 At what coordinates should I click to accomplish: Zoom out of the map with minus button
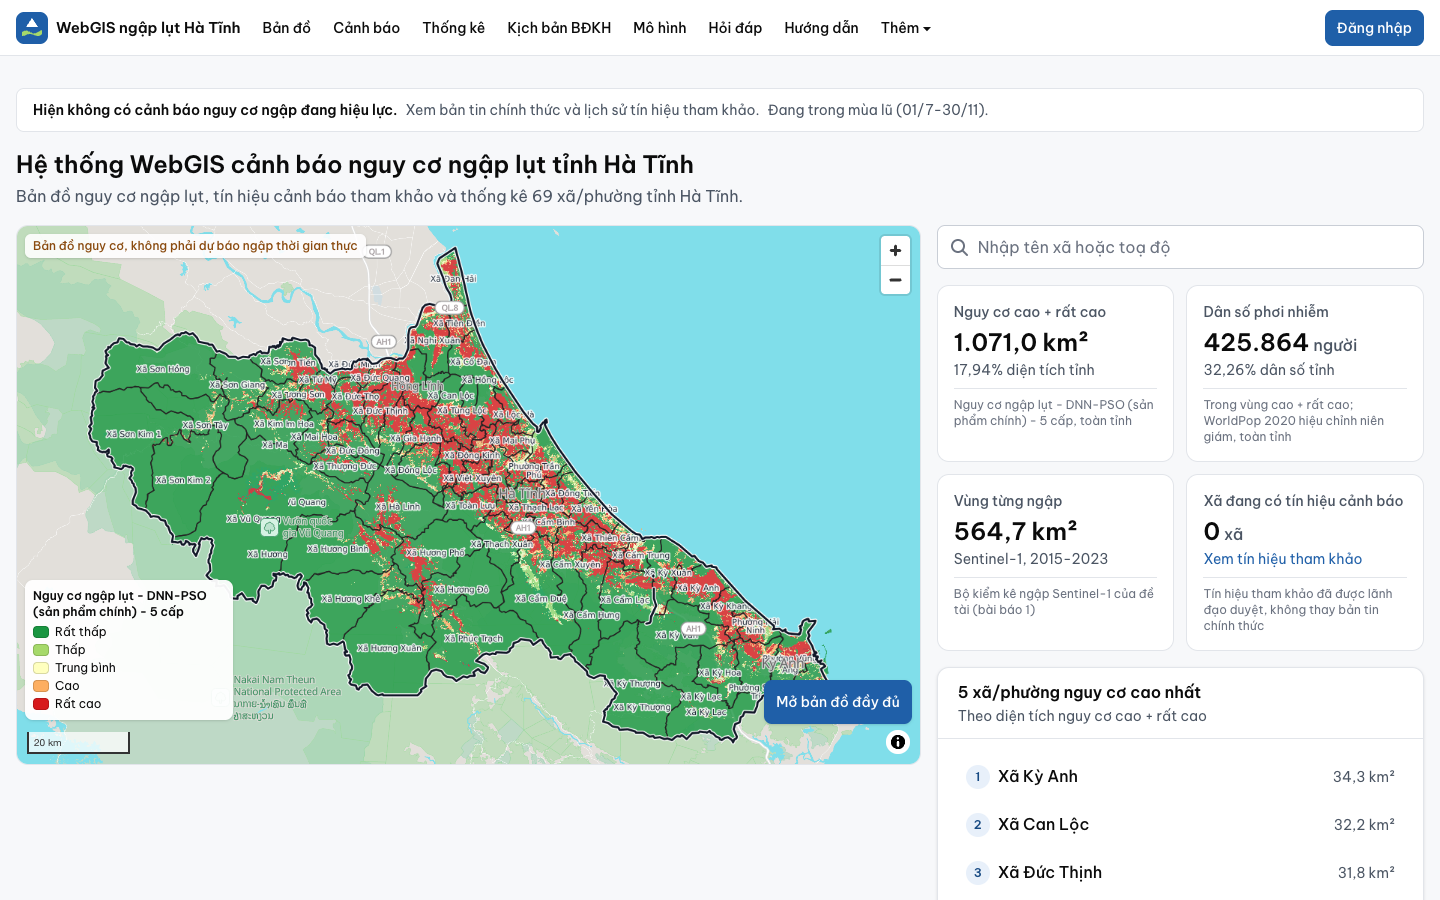click(x=895, y=280)
